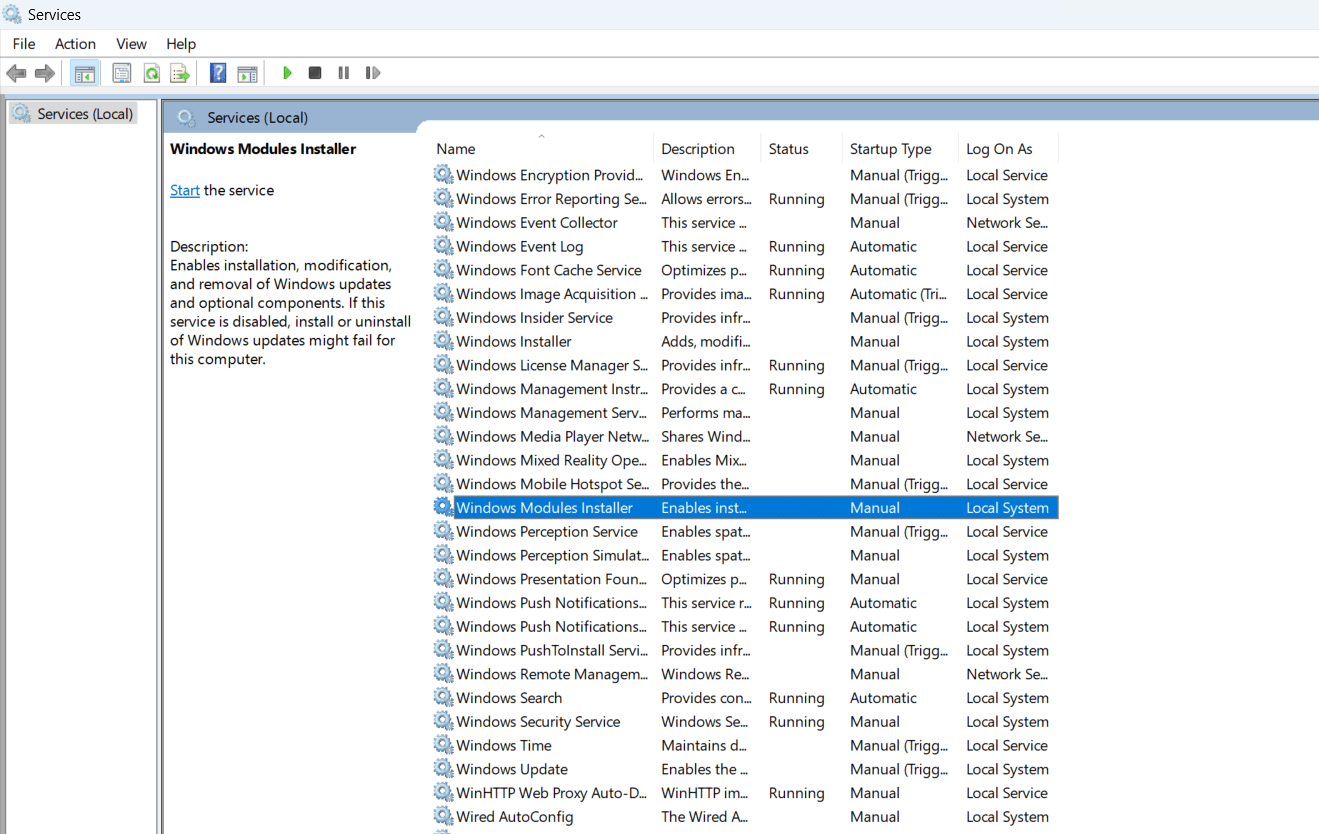Click the Start link for the service

pos(185,190)
